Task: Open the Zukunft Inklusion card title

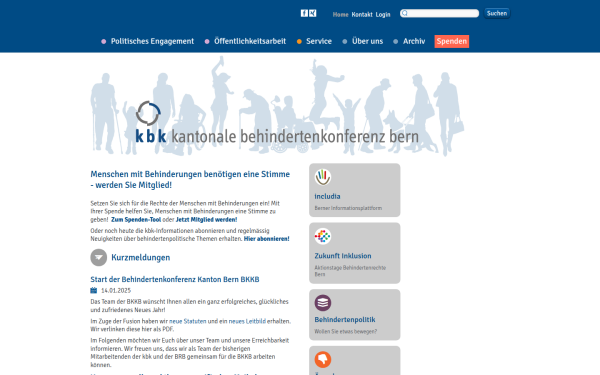Action: coord(343,256)
